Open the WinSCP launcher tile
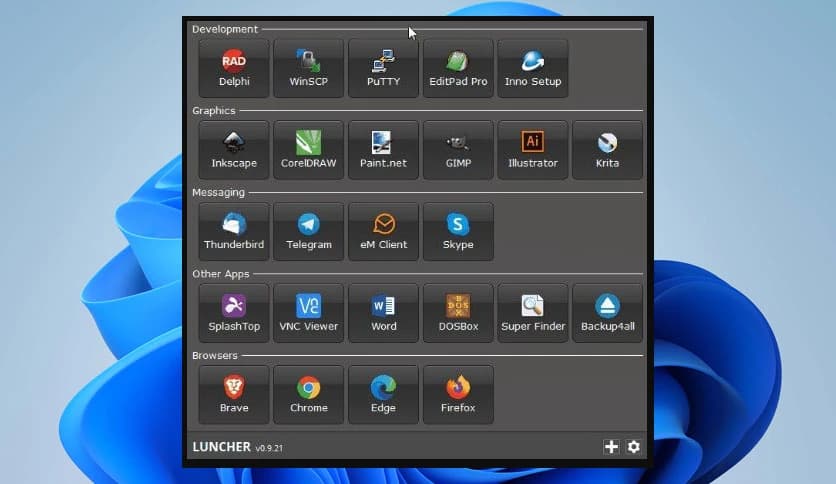Image resolution: width=836 pixels, height=484 pixels. [x=309, y=69]
